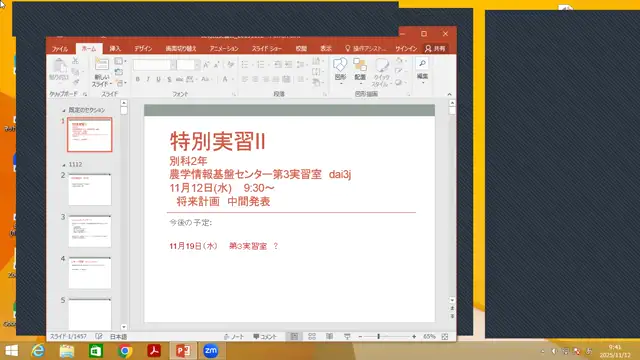
Task: Click the 65% zoom level
Action: [x=429, y=337]
